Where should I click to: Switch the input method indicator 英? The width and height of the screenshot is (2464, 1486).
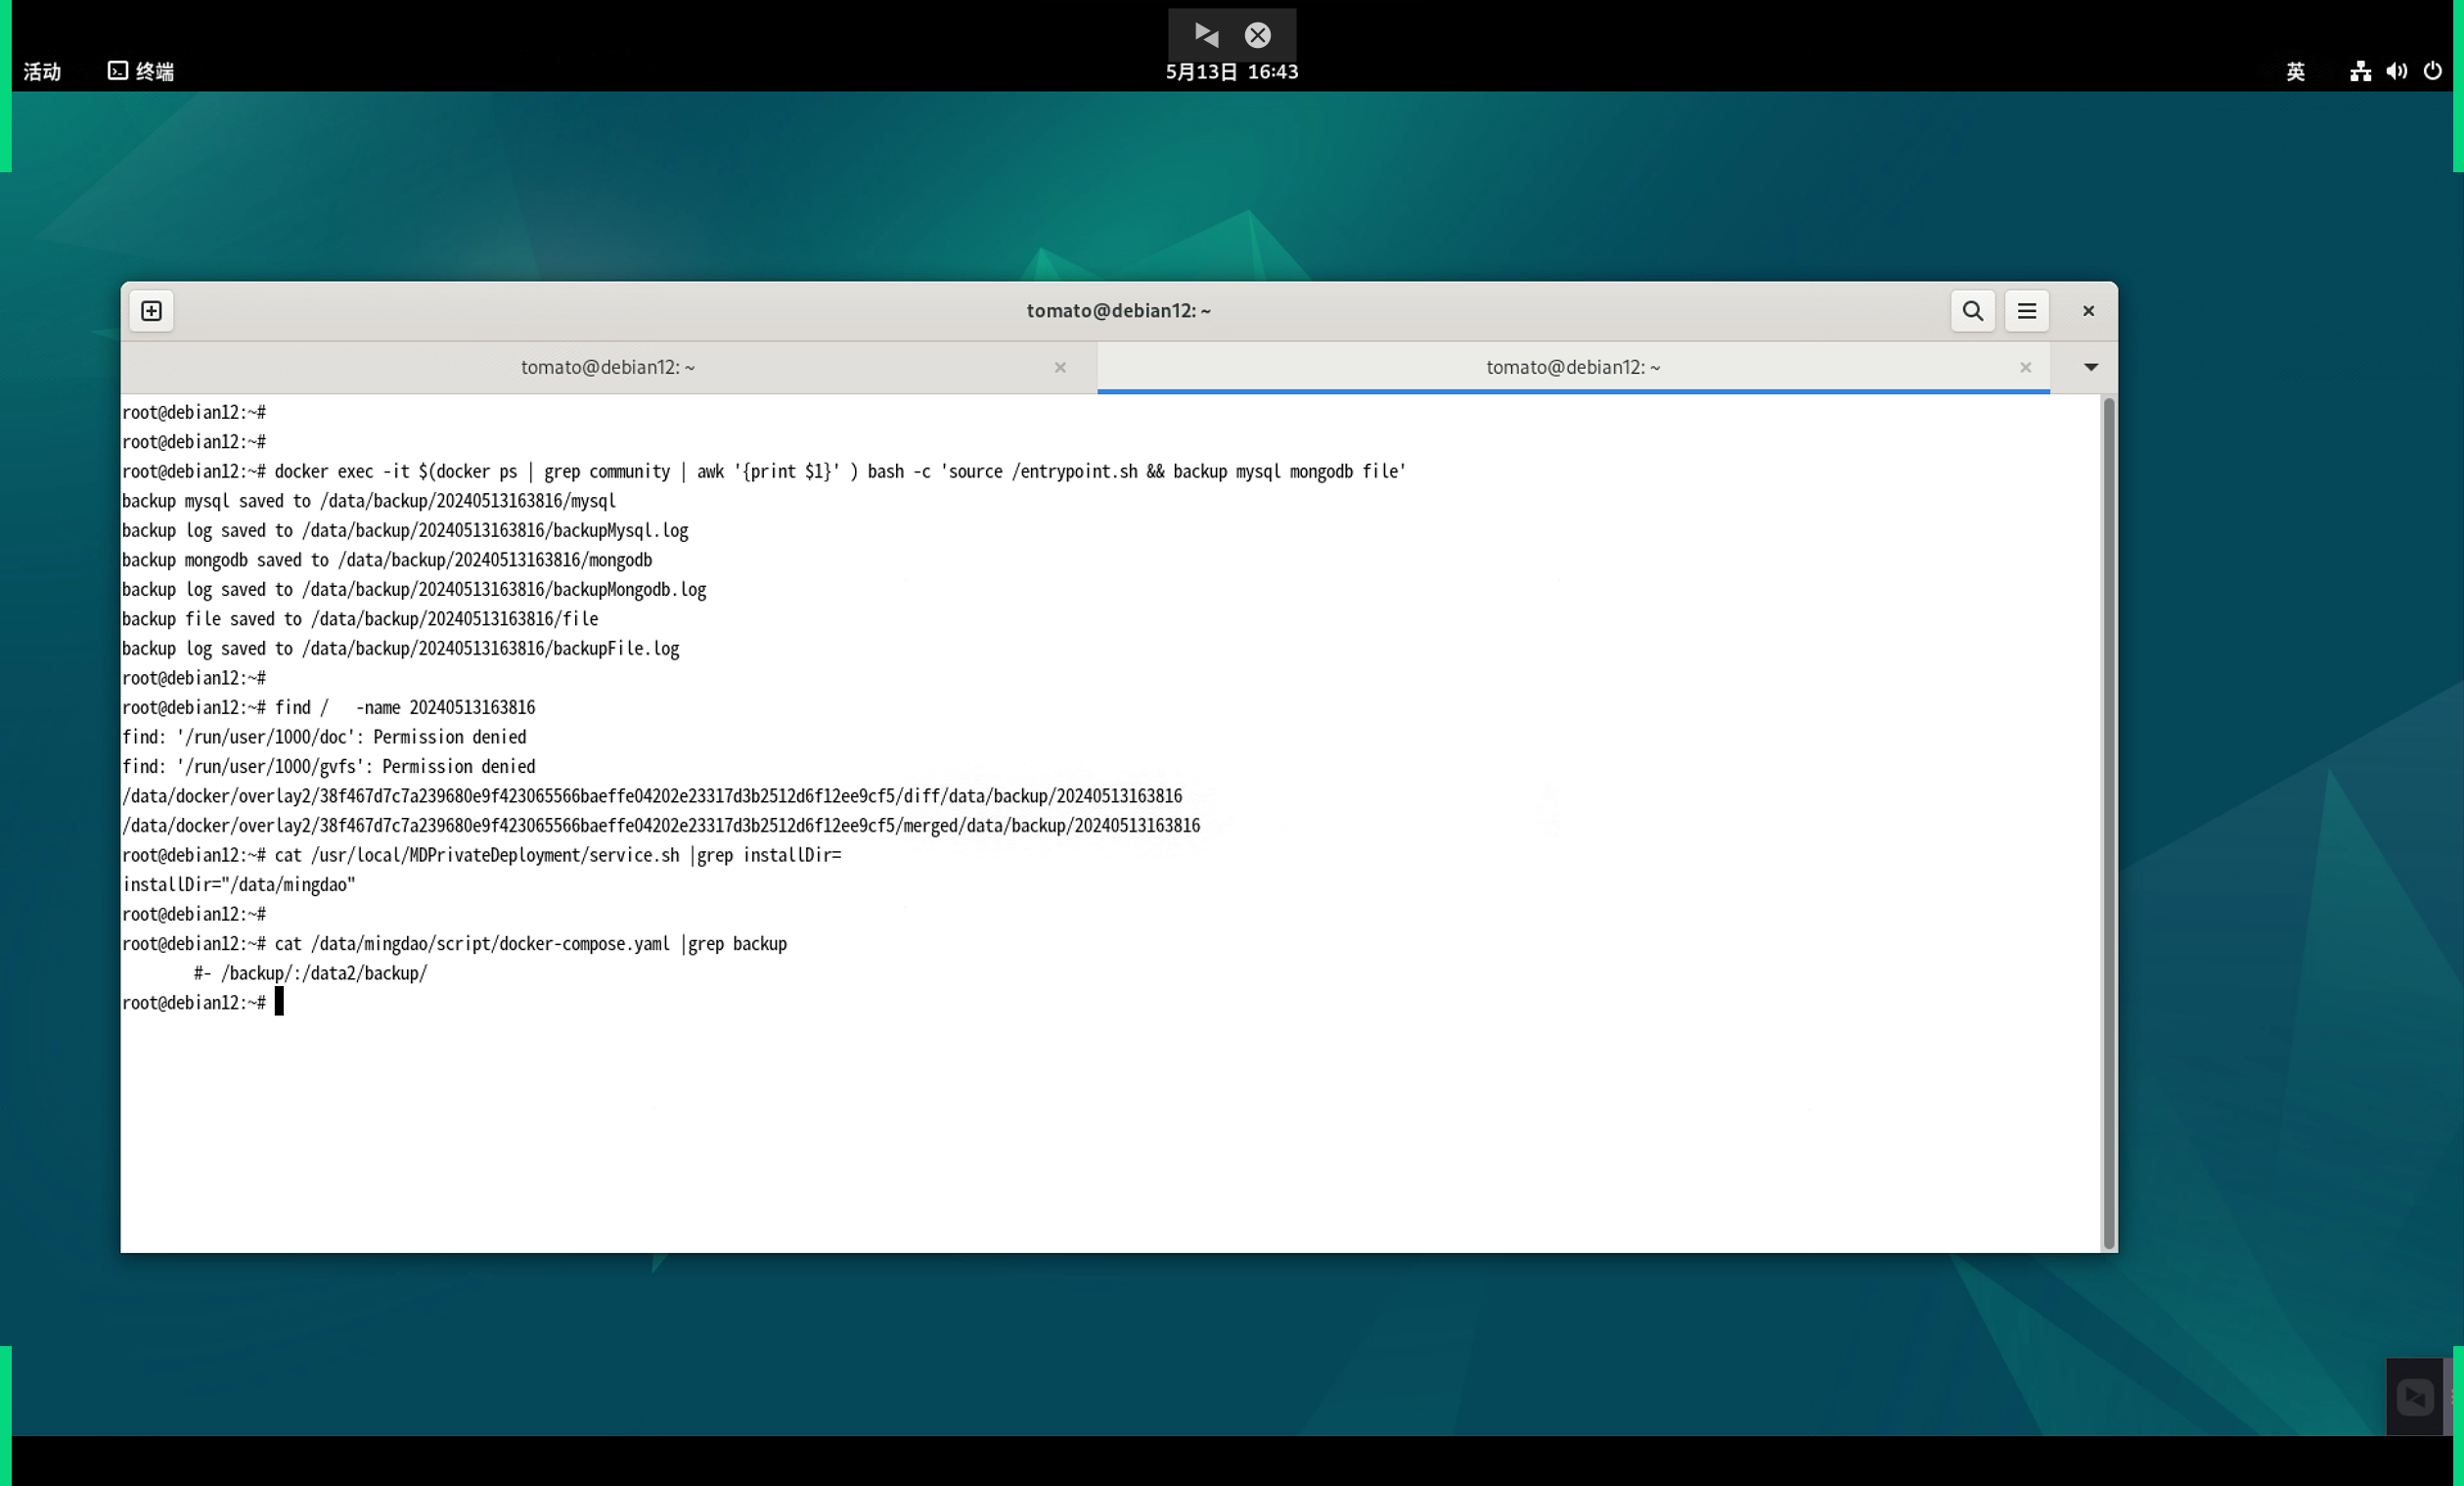tap(2295, 71)
